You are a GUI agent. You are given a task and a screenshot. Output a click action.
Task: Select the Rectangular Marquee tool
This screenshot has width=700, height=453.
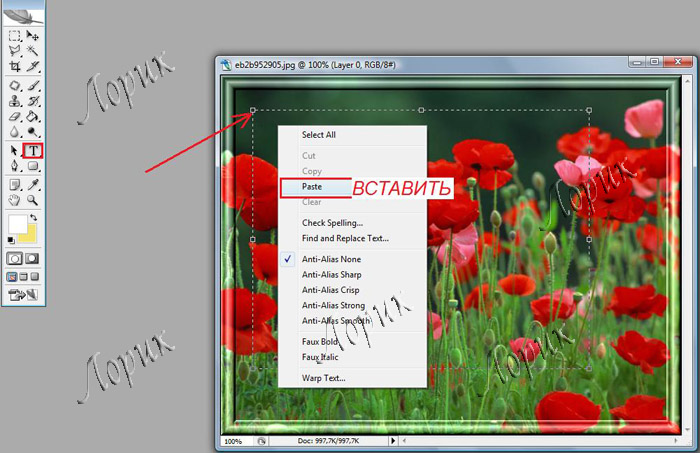coord(14,37)
